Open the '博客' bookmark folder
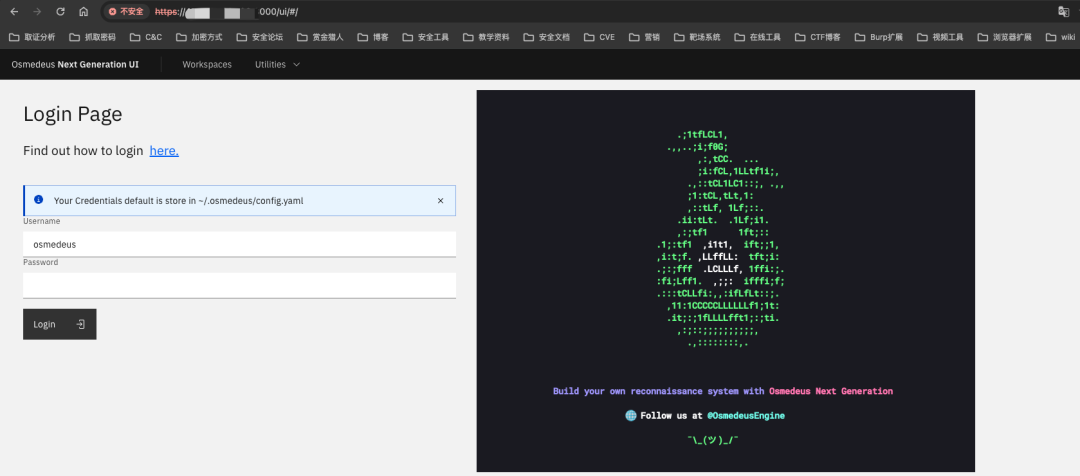This screenshot has height=476, width=1080. [x=373, y=37]
